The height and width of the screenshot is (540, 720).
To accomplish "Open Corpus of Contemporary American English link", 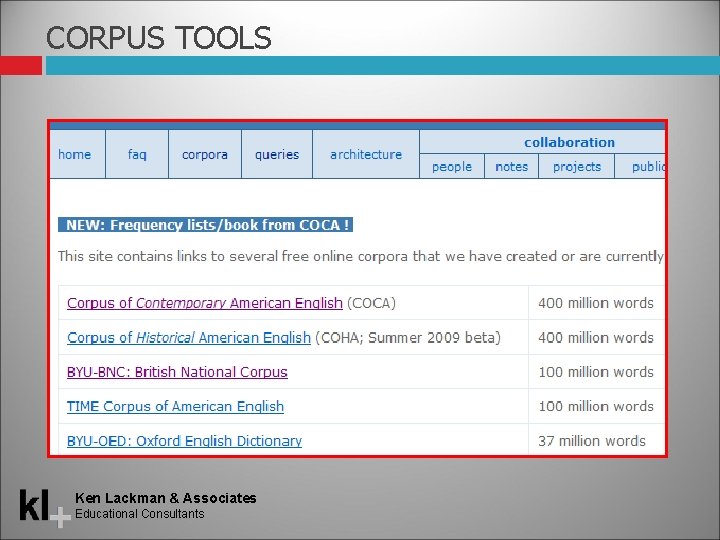I will pyautogui.click(x=205, y=303).
